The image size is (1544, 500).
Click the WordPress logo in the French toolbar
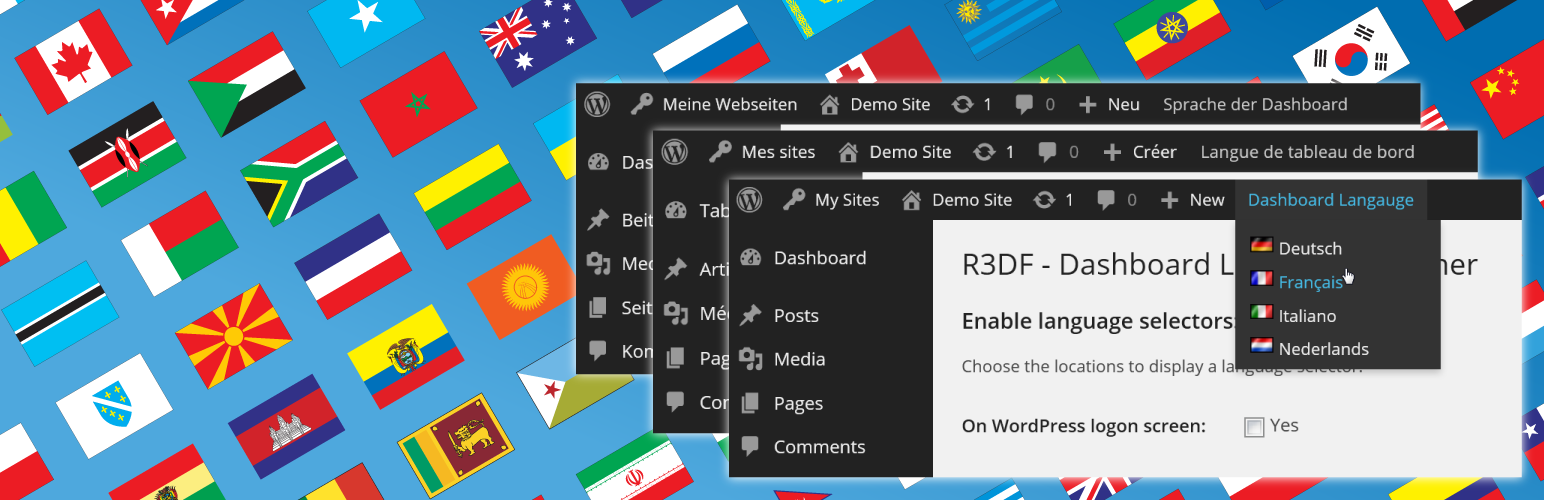675,152
